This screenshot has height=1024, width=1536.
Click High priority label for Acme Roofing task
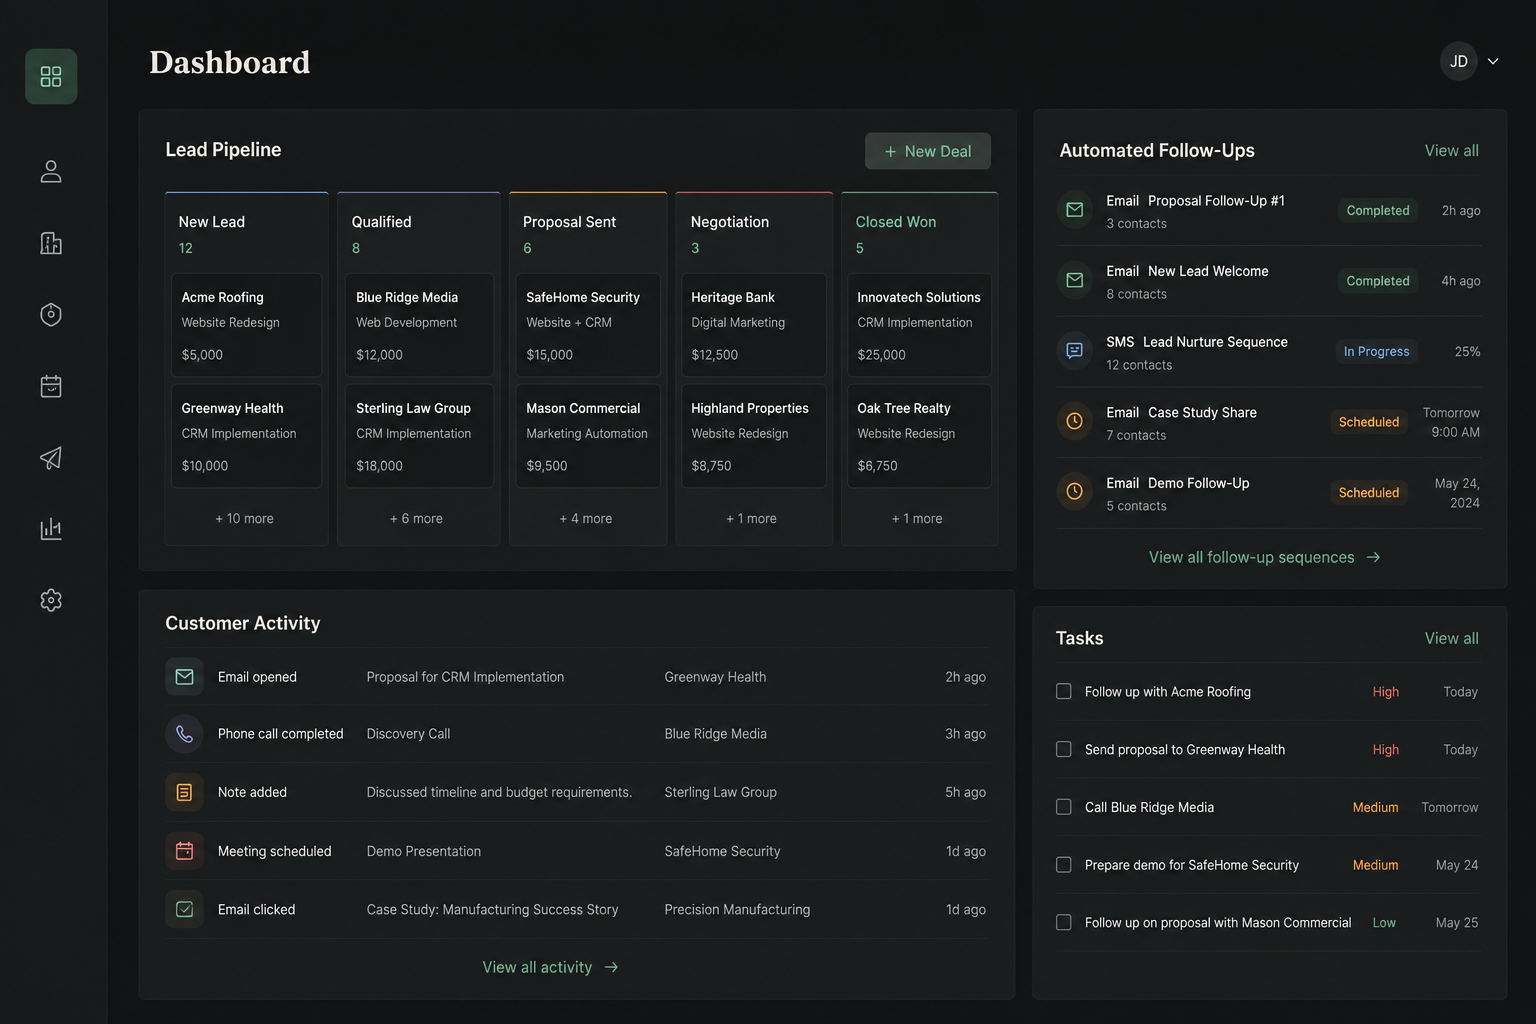click(x=1386, y=692)
